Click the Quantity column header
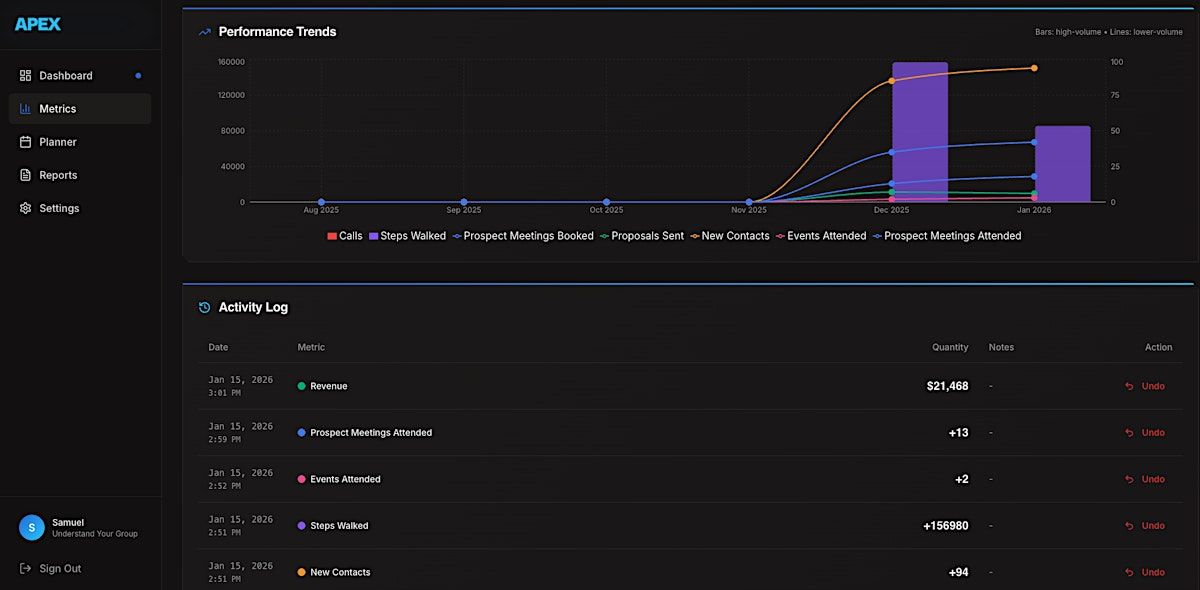This screenshot has height=590, width=1200. [x=949, y=347]
